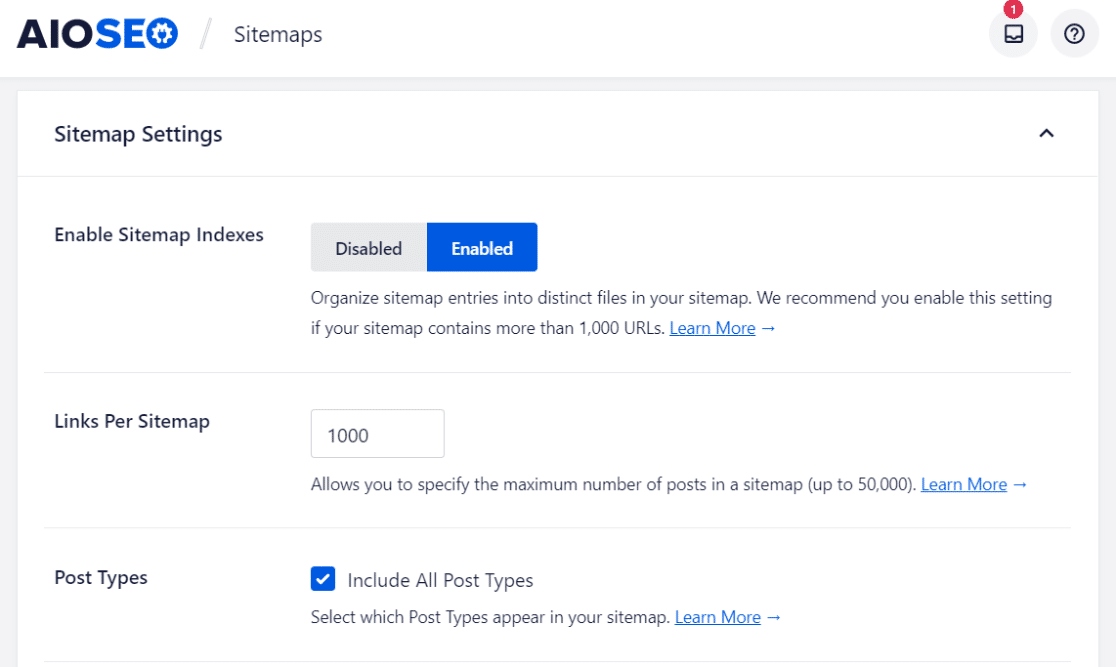This screenshot has height=667, width=1116.
Task: Click the help question mark icon
Action: 1074,33
